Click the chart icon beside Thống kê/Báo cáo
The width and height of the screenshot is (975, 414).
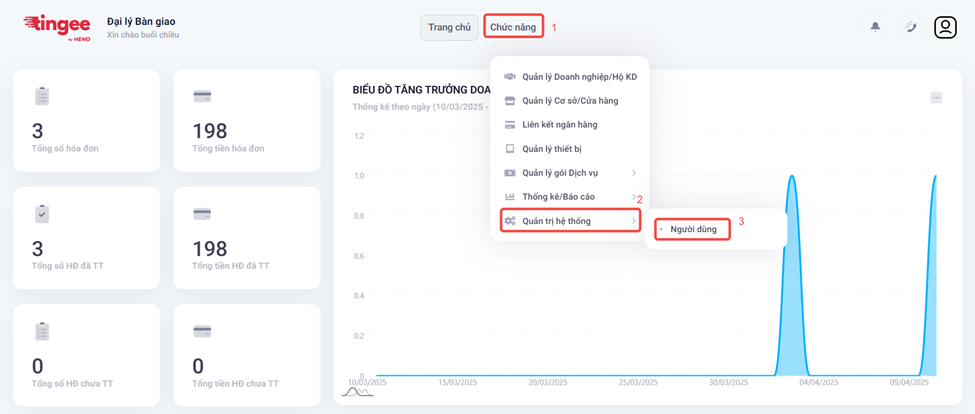[x=510, y=197]
